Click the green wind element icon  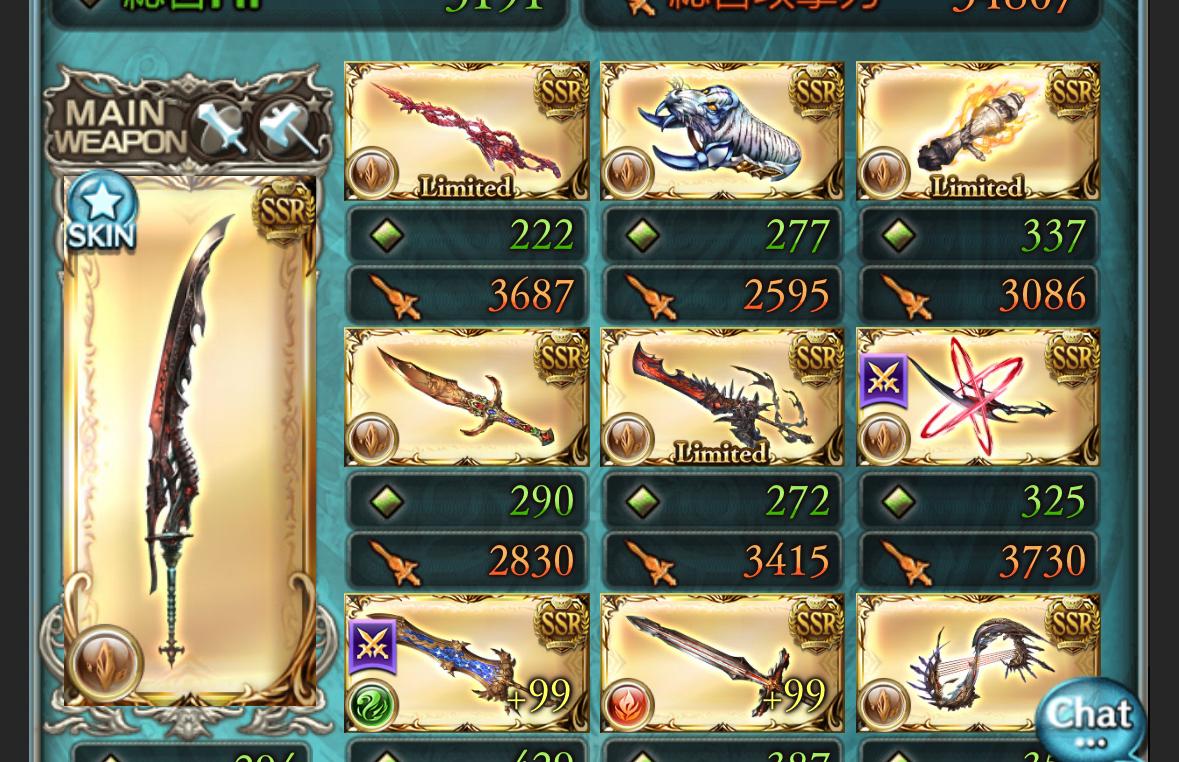pos(372,706)
